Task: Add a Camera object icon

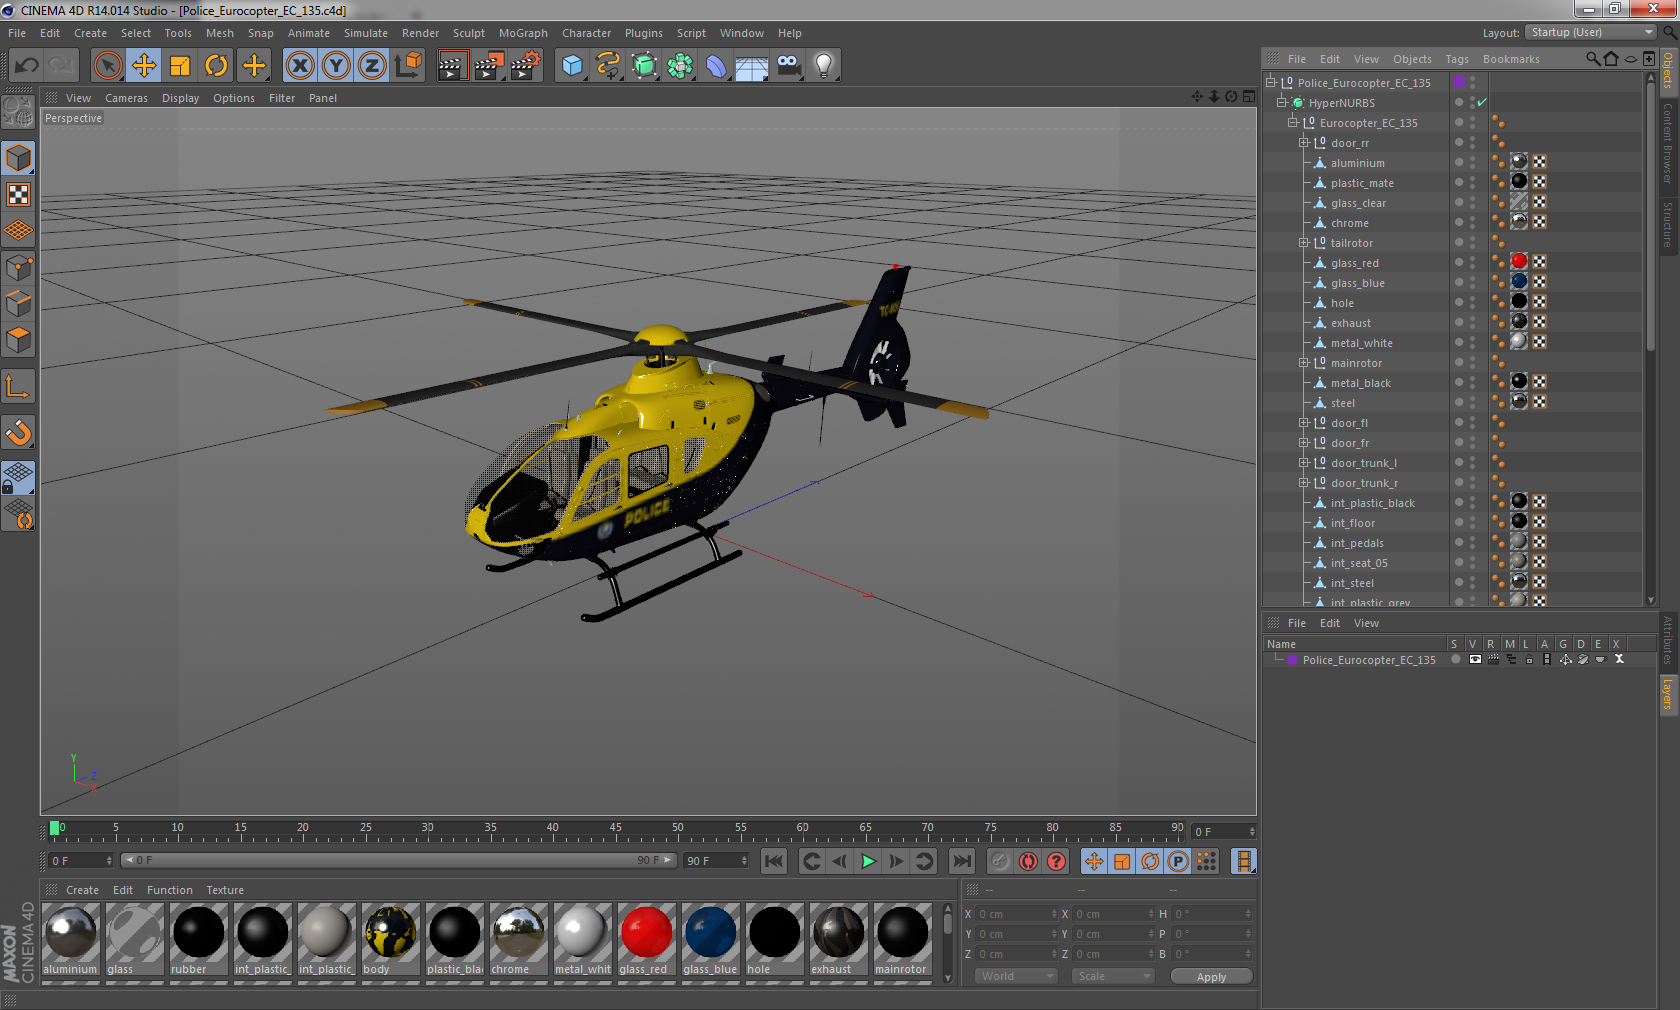Action: [x=788, y=66]
